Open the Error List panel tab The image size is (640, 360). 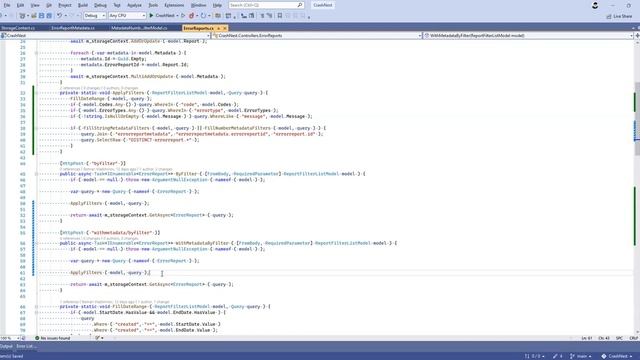tap(26, 347)
